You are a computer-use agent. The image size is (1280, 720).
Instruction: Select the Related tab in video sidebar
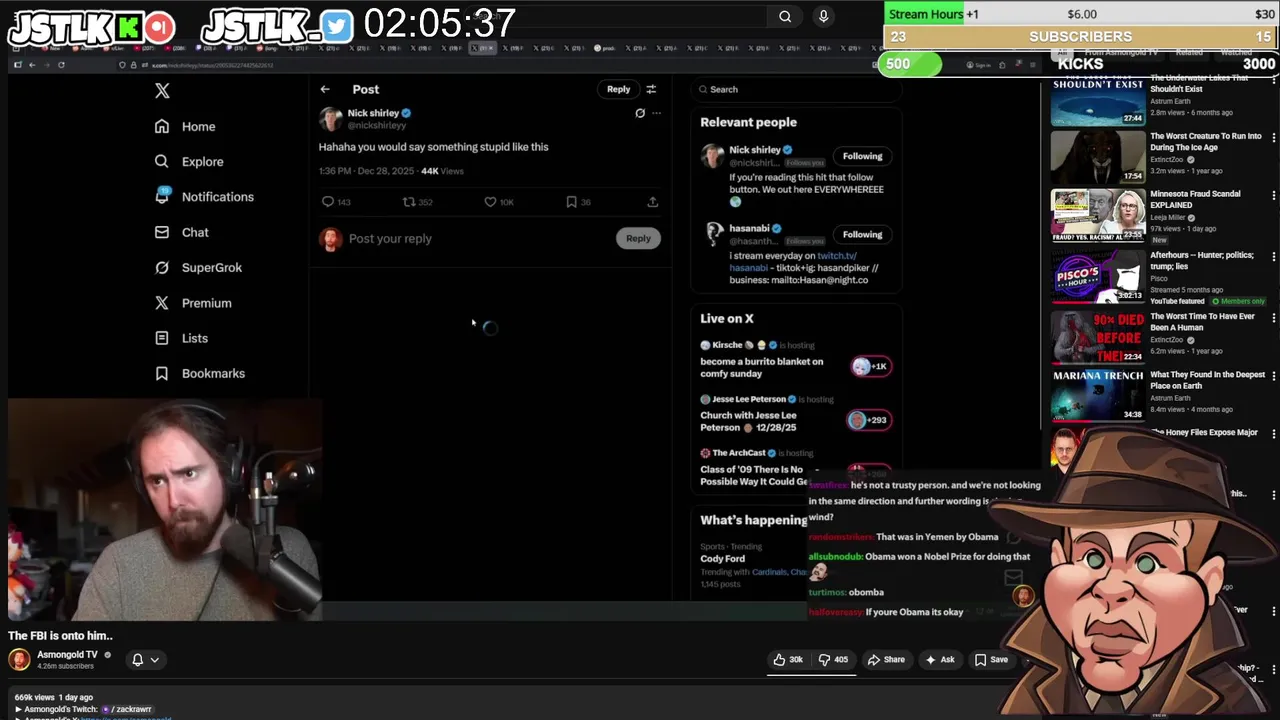click(x=1189, y=52)
